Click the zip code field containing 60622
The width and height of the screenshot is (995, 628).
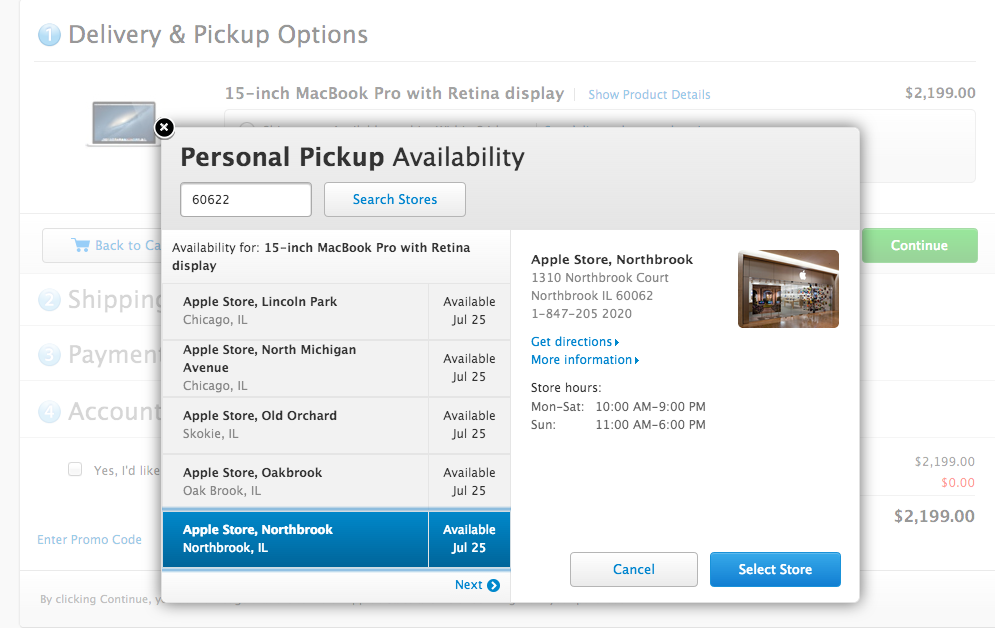coord(246,200)
